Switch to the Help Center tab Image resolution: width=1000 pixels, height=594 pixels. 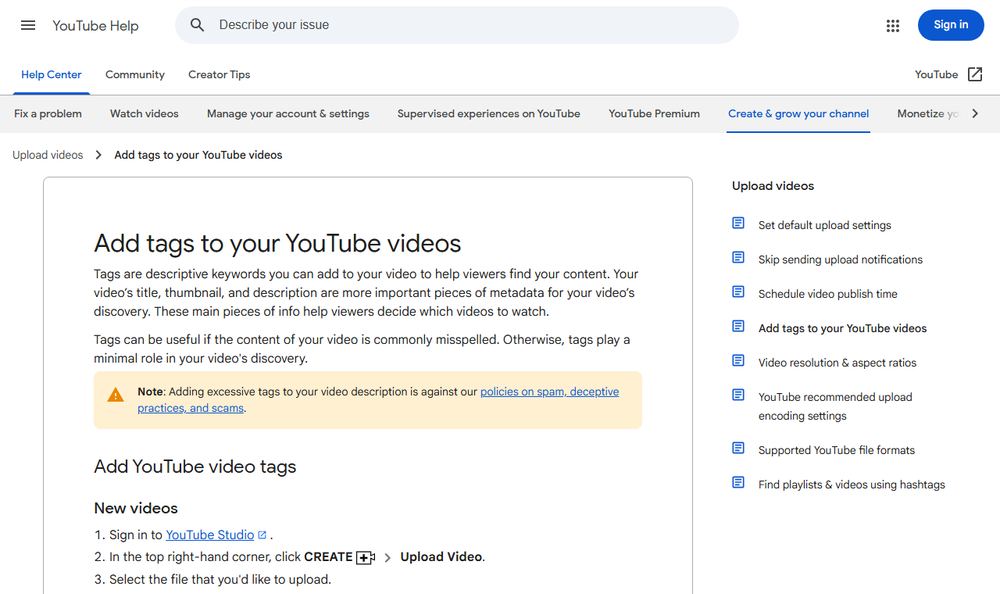click(51, 75)
